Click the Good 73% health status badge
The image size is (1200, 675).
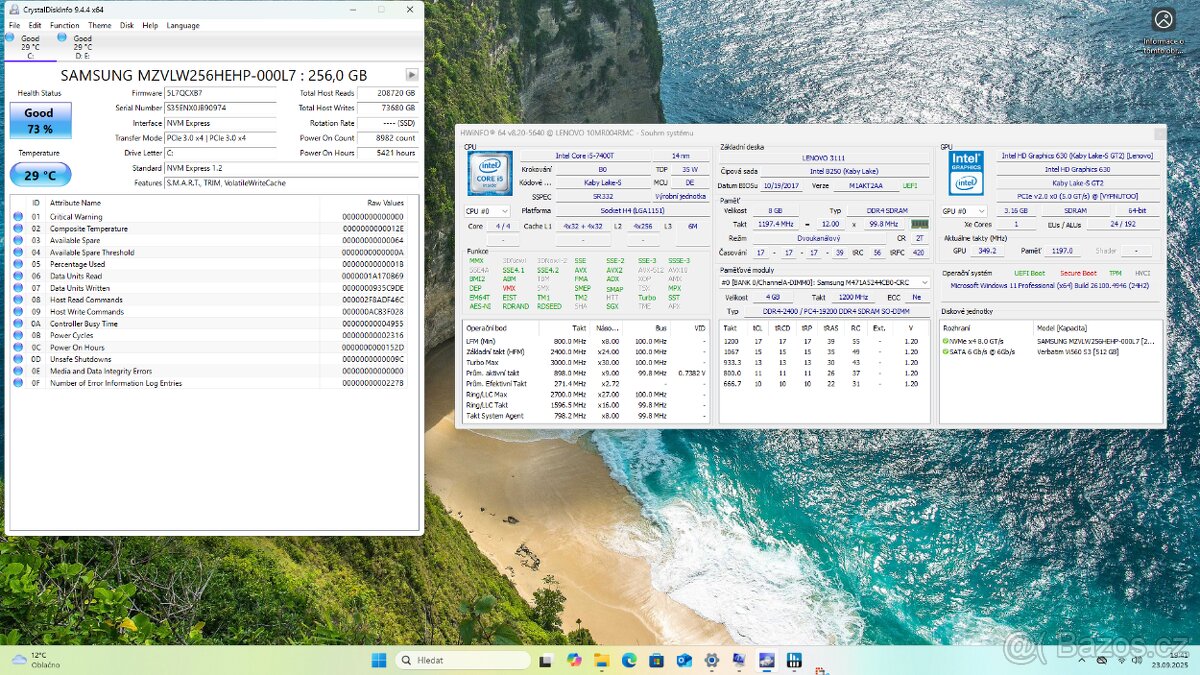point(40,120)
